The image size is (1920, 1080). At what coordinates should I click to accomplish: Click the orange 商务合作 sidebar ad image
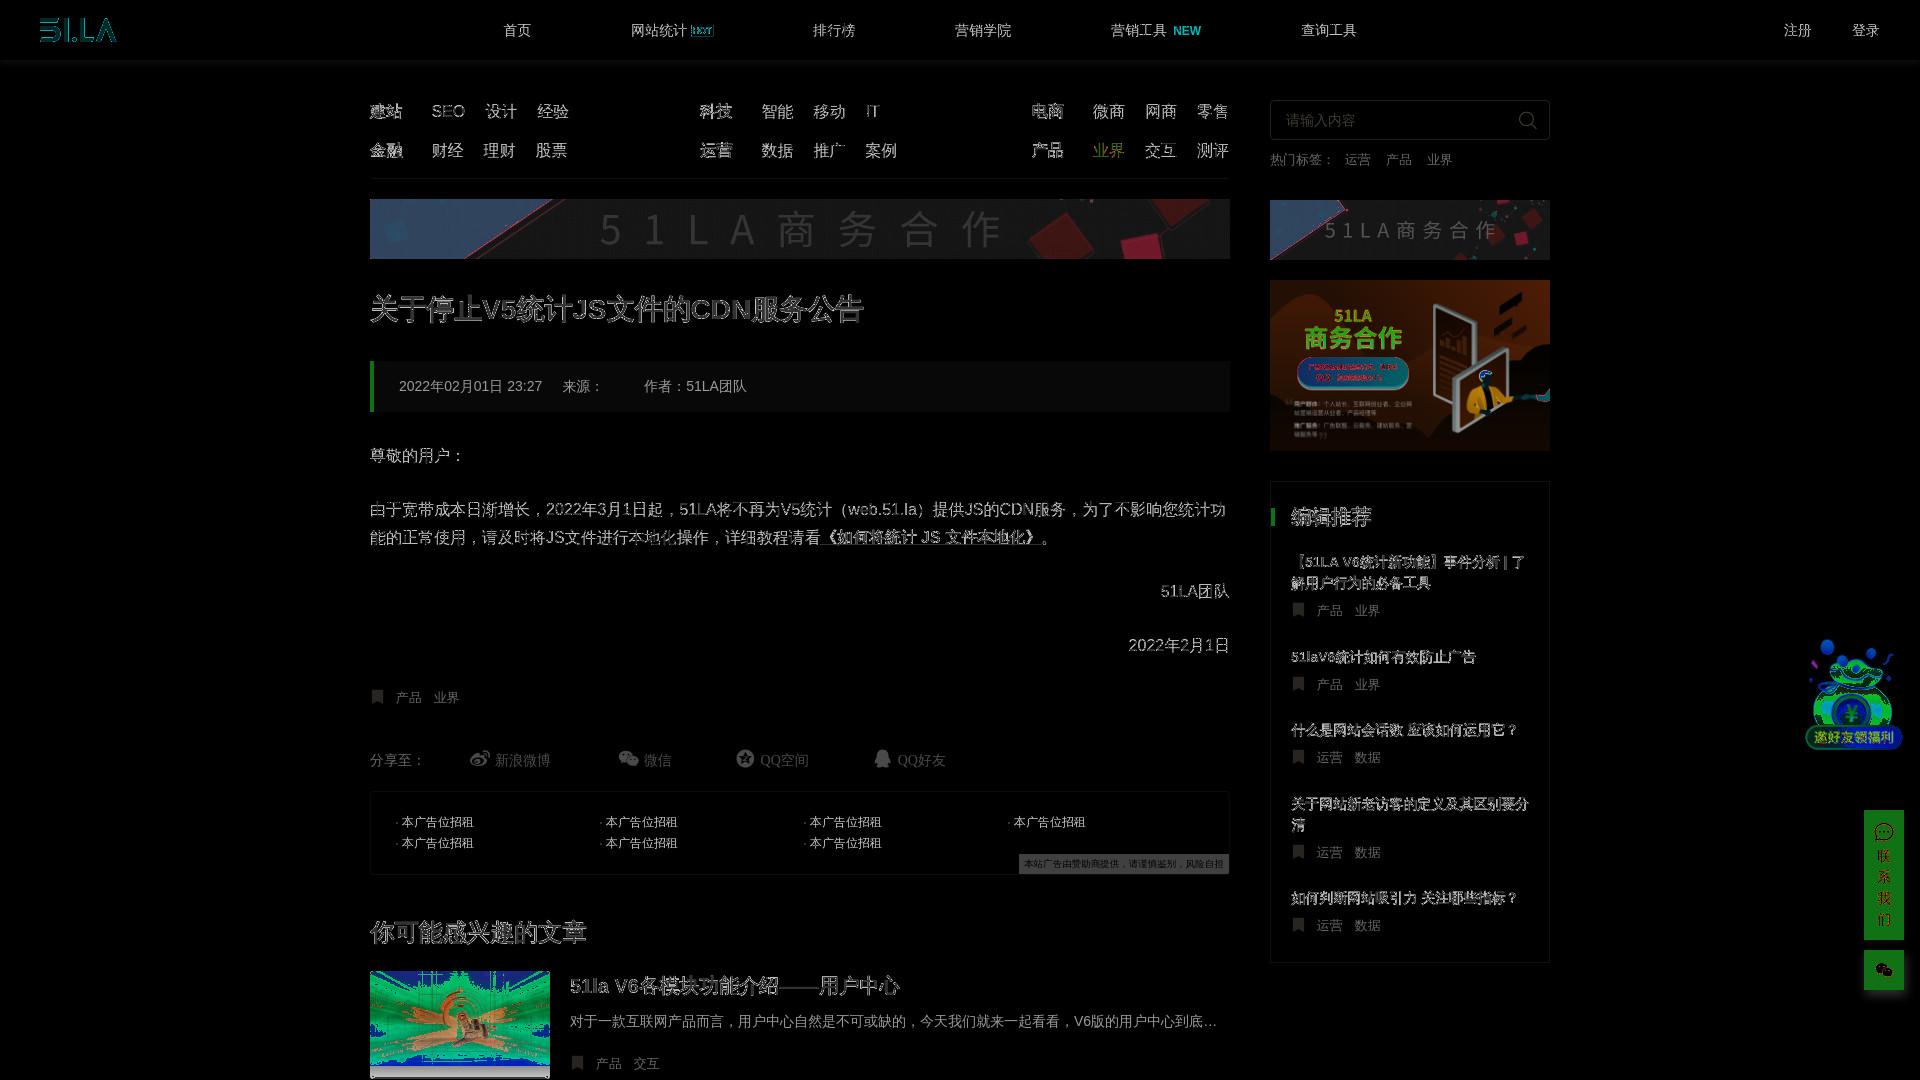click(x=1410, y=365)
